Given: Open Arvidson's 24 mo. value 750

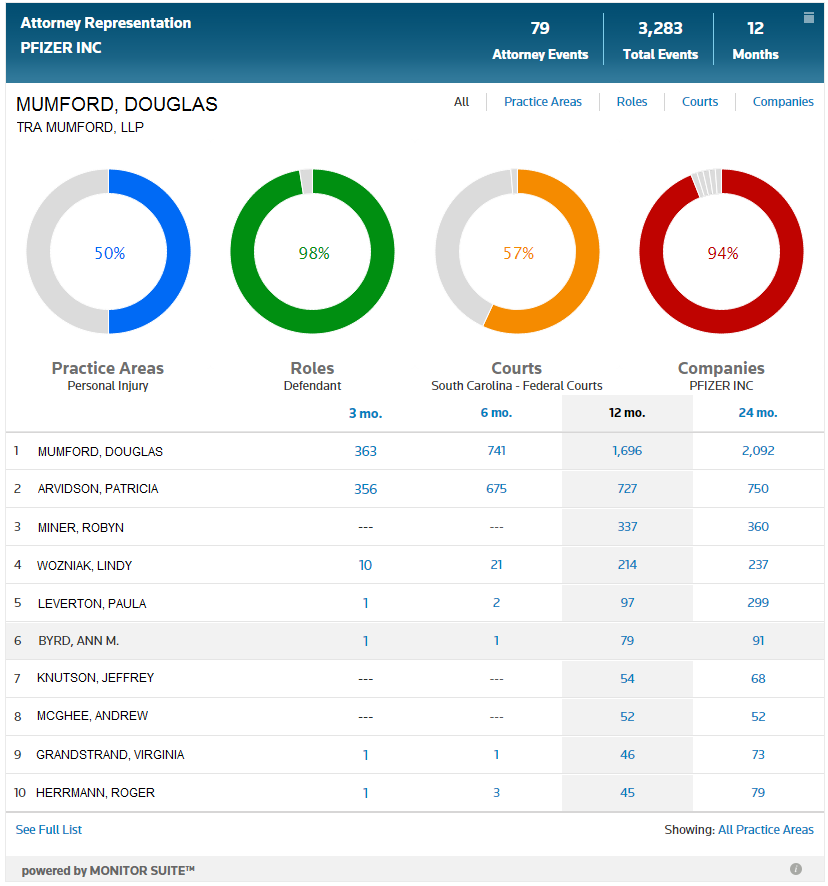Looking at the screenshot, I should point(758,488).
